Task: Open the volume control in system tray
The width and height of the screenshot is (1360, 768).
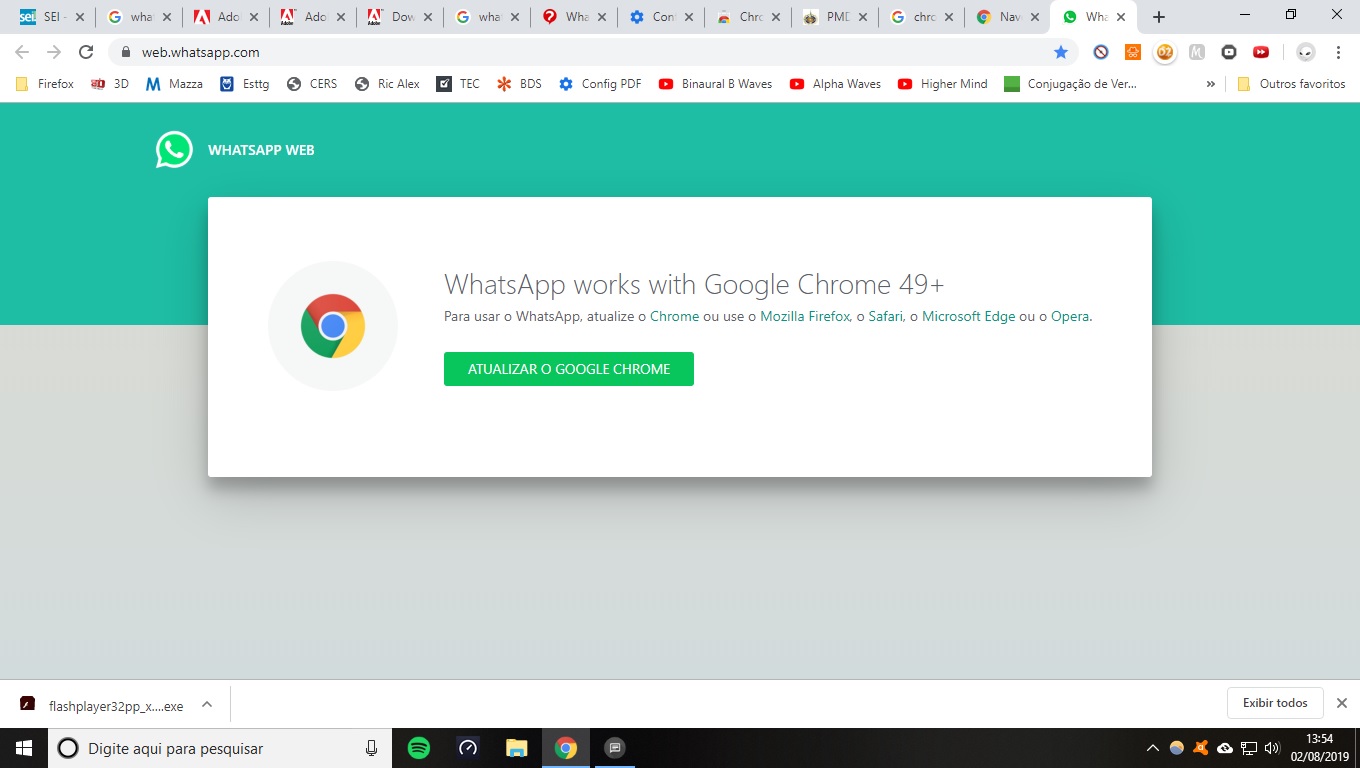Action: point(1272,748)
